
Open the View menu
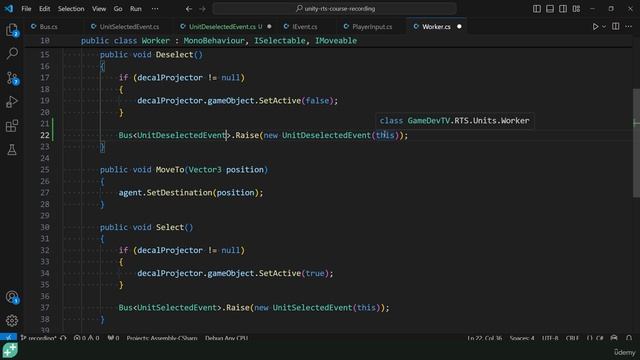[x=99, y=9]
